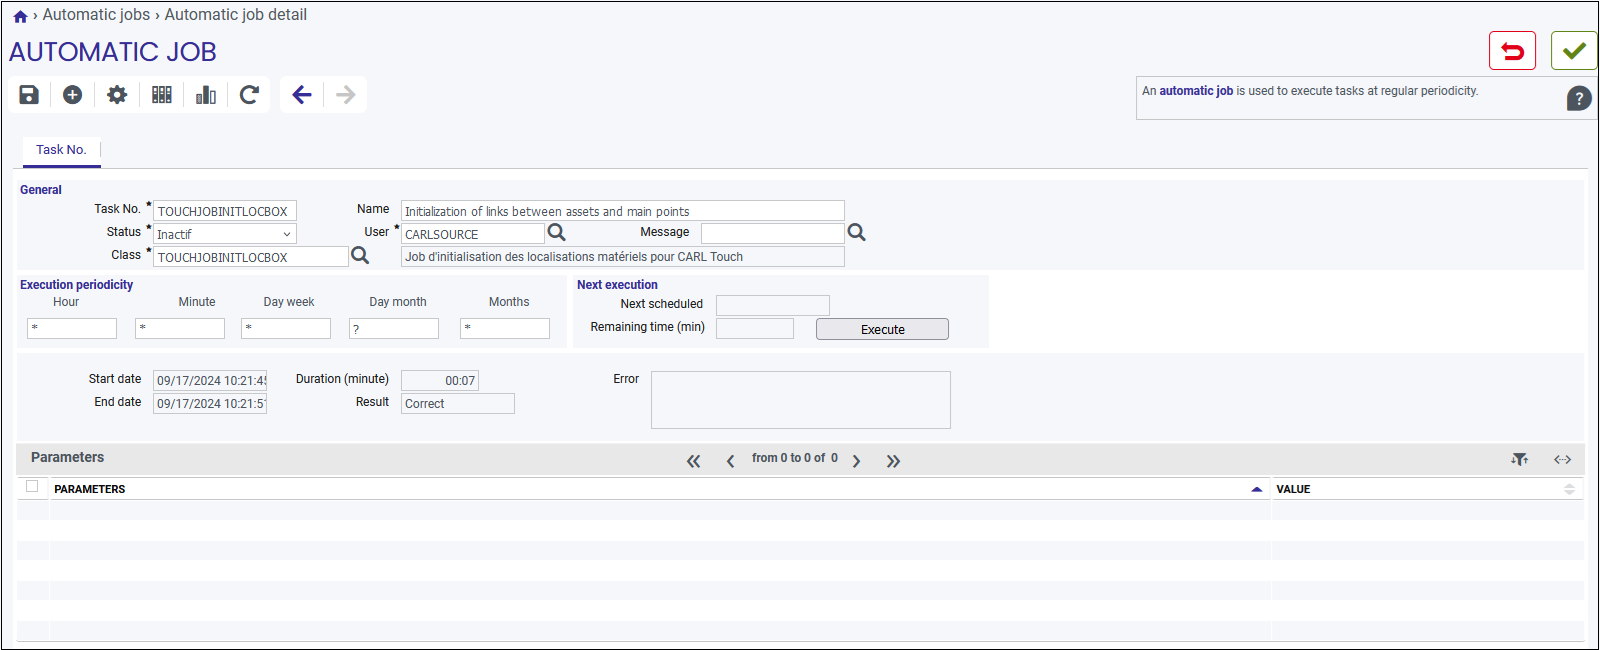Open the bar chart statistics icon
The image size is (1600, 650).
pos(206,94)
